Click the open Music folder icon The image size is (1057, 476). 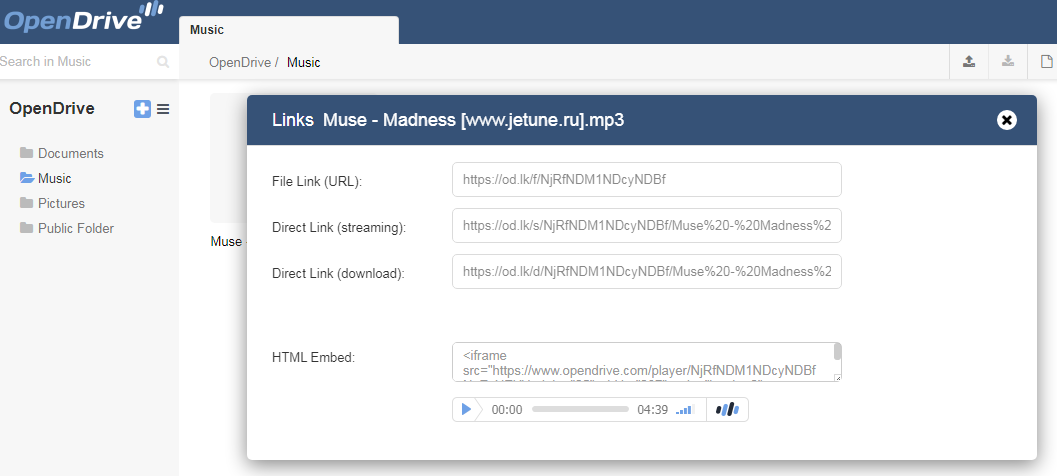(27, 178)
